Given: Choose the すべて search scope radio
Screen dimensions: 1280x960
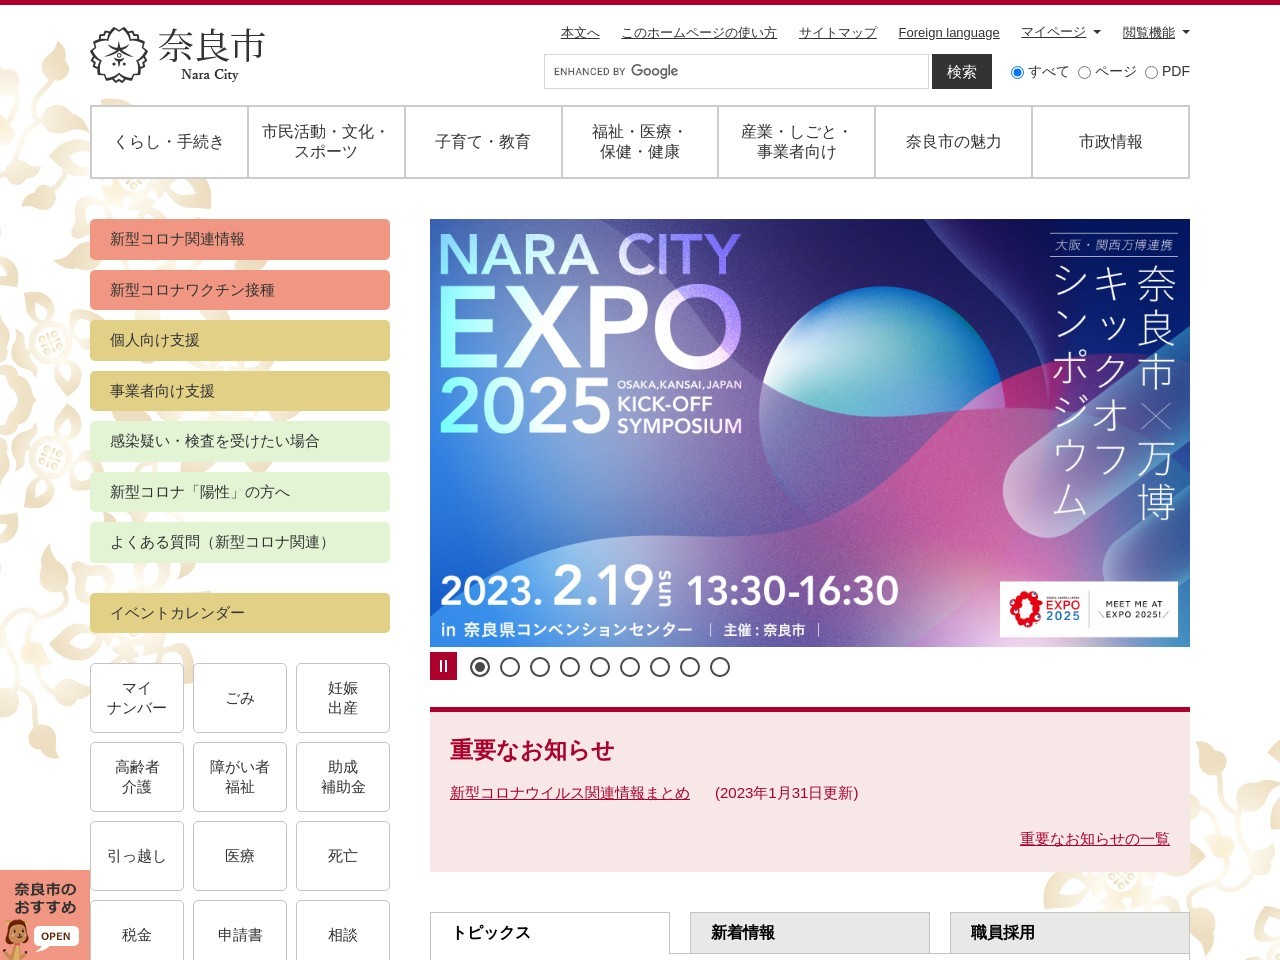Looking at the screenshot, I should pyautogui.click(x=1017, y=72).
